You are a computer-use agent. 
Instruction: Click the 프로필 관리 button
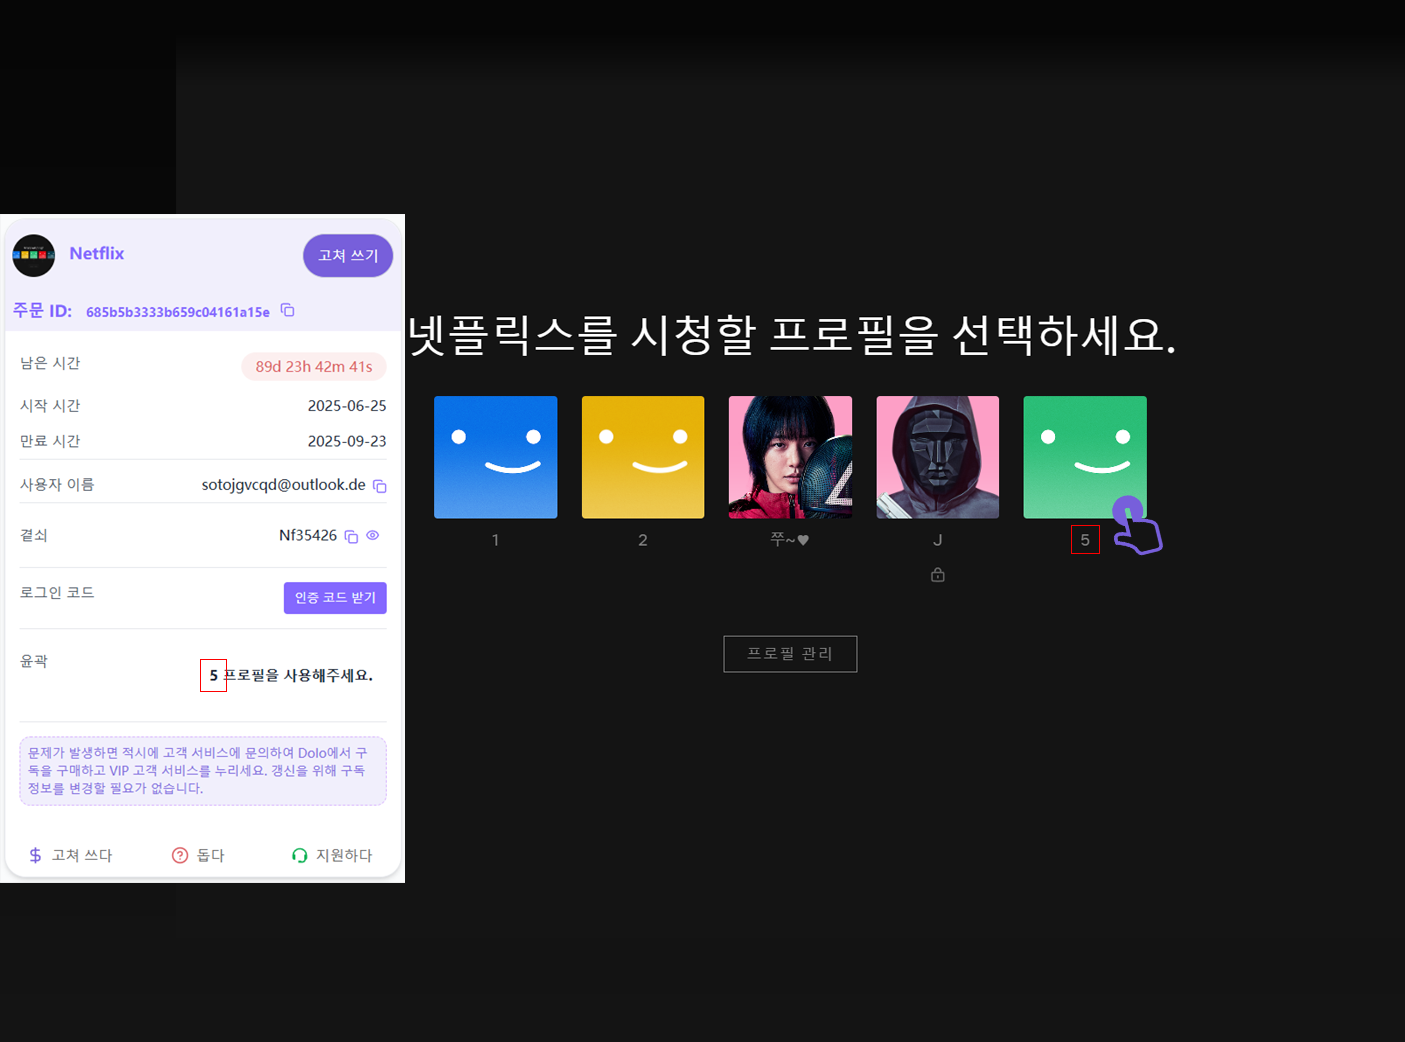click(x=790, y=654)
